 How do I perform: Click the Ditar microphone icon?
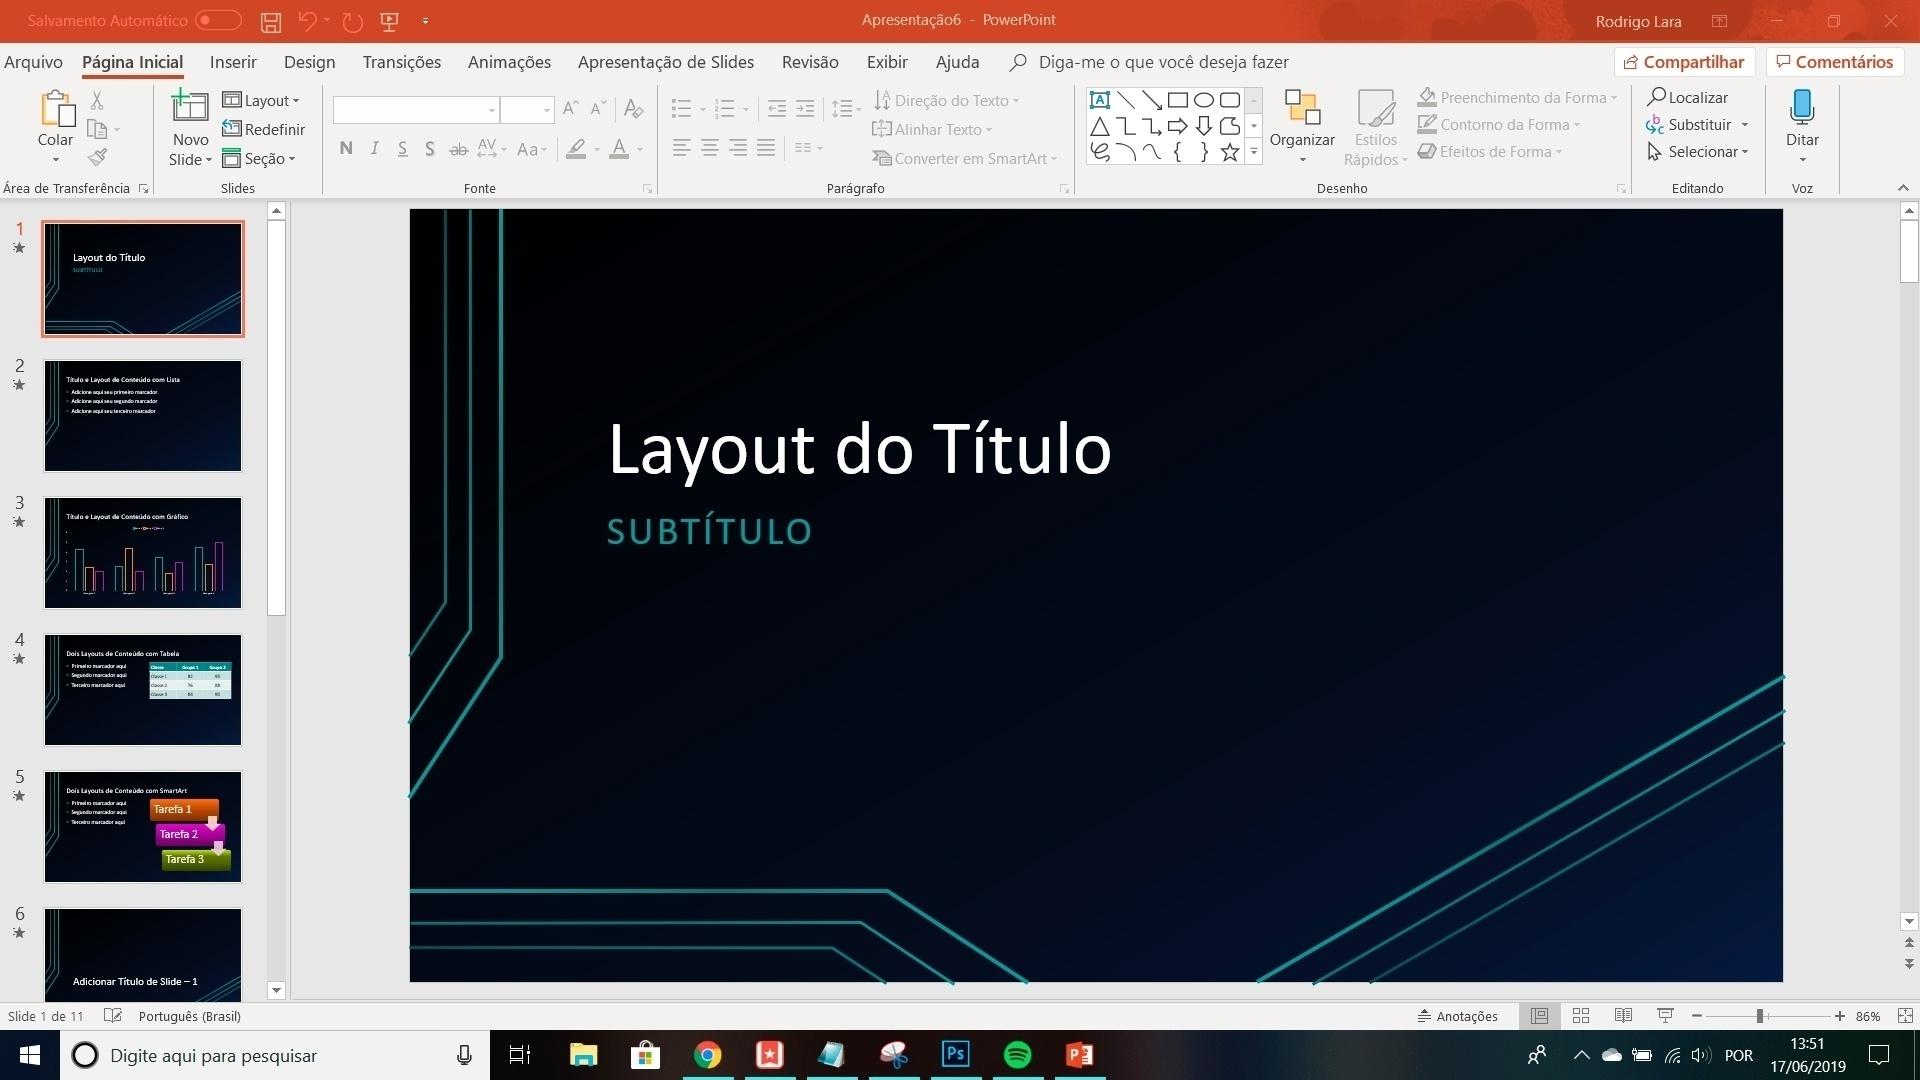click(1802, 108)
